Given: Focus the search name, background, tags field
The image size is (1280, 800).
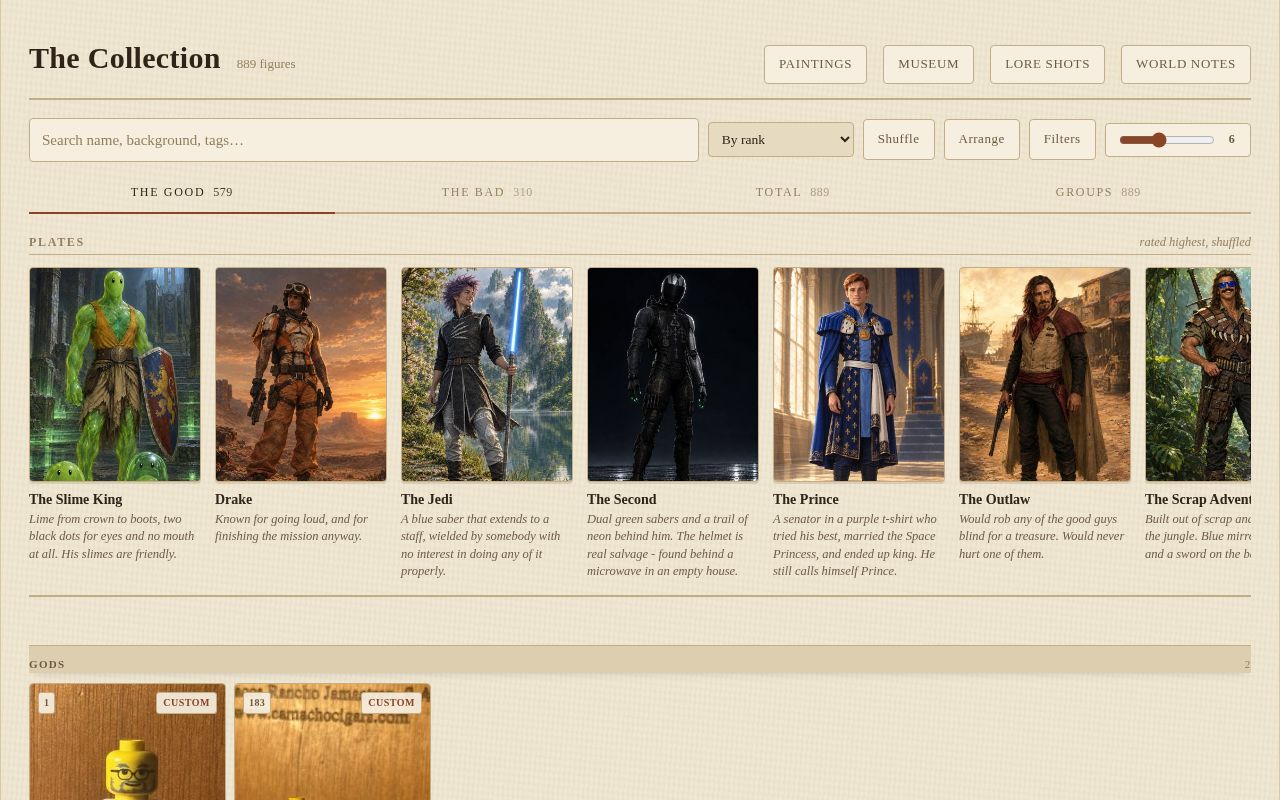Looking at the screenshot, I should tap(364, 140).
